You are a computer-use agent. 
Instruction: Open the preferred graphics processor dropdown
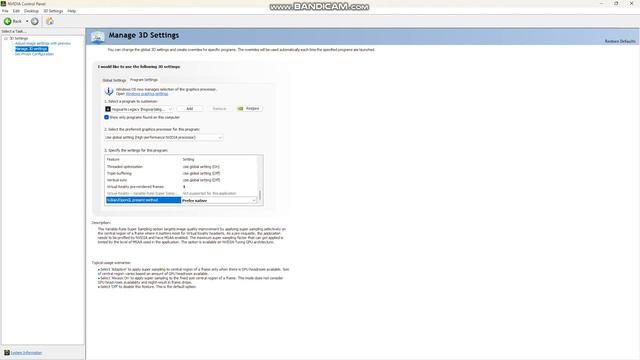click(164, 138)
